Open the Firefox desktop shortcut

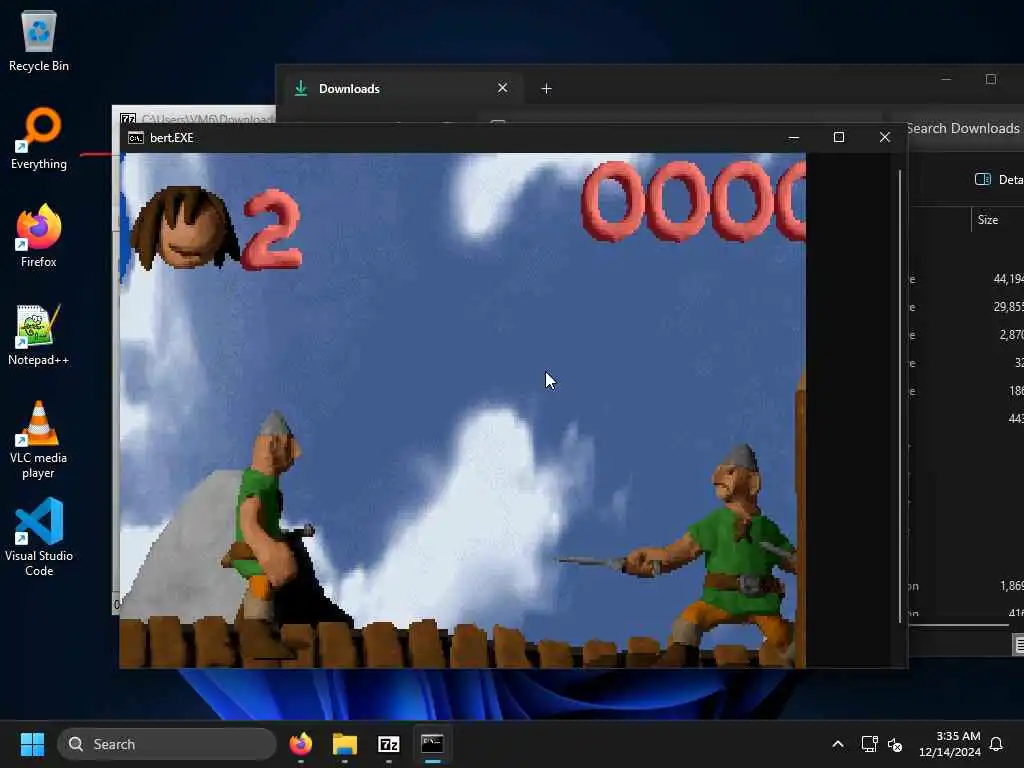(x=39, y=236)
